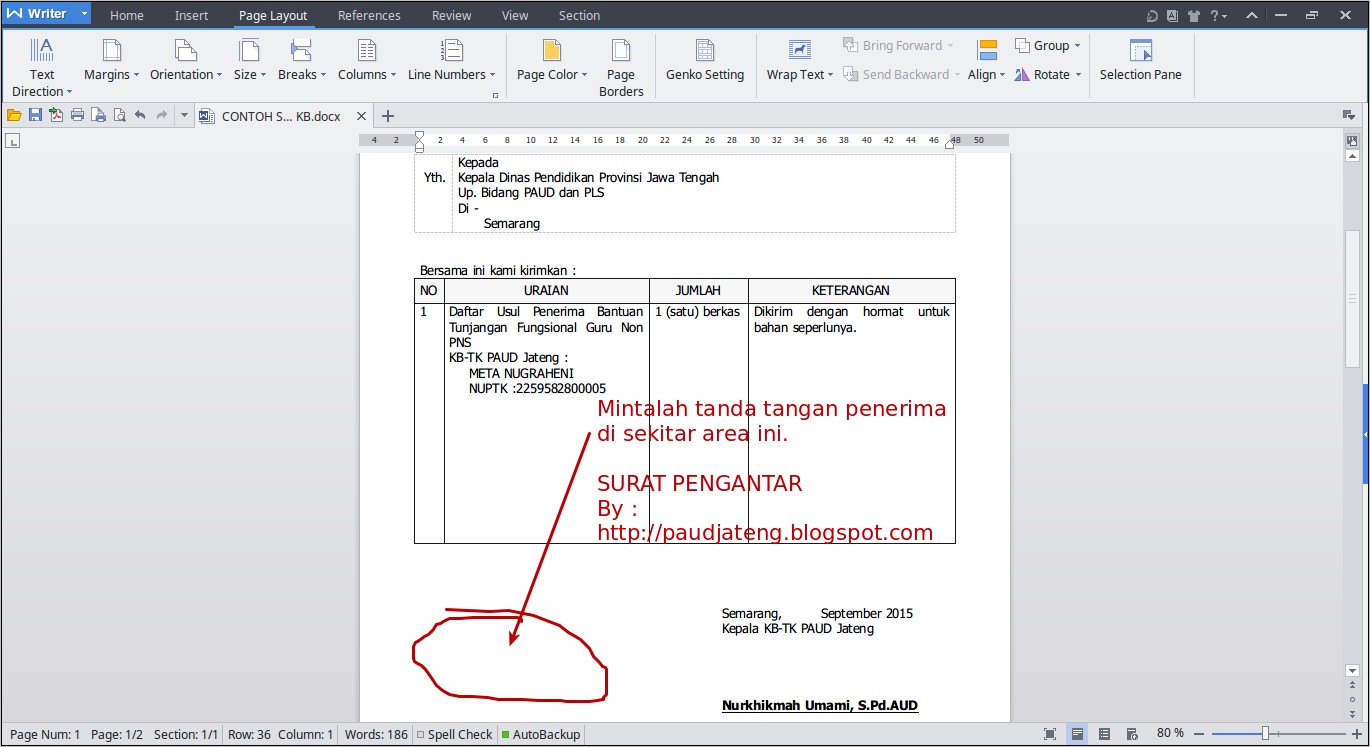Screen dimensions: 1370x747
Task: Open the Review tab
Action: 452,16
